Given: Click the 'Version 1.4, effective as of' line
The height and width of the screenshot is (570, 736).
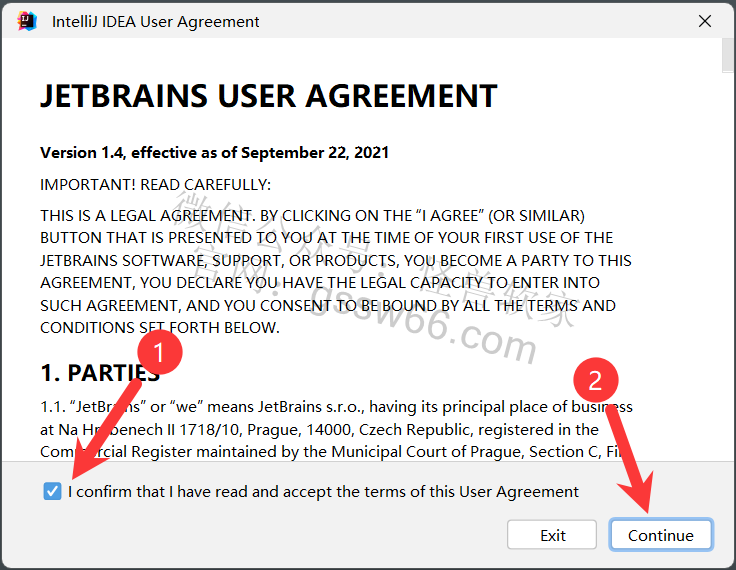Looking at the screenshot, I should [214, 152].
